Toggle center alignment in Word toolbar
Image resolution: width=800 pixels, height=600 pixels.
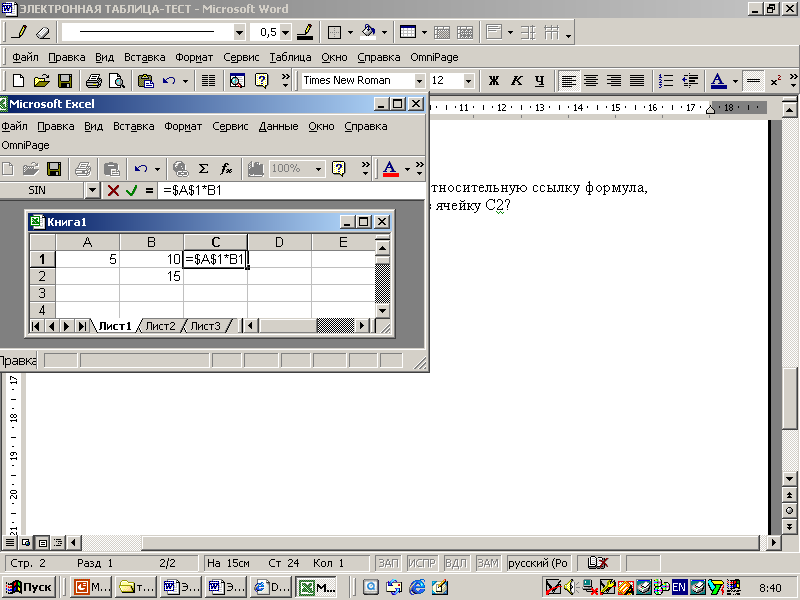coord(591,81)
